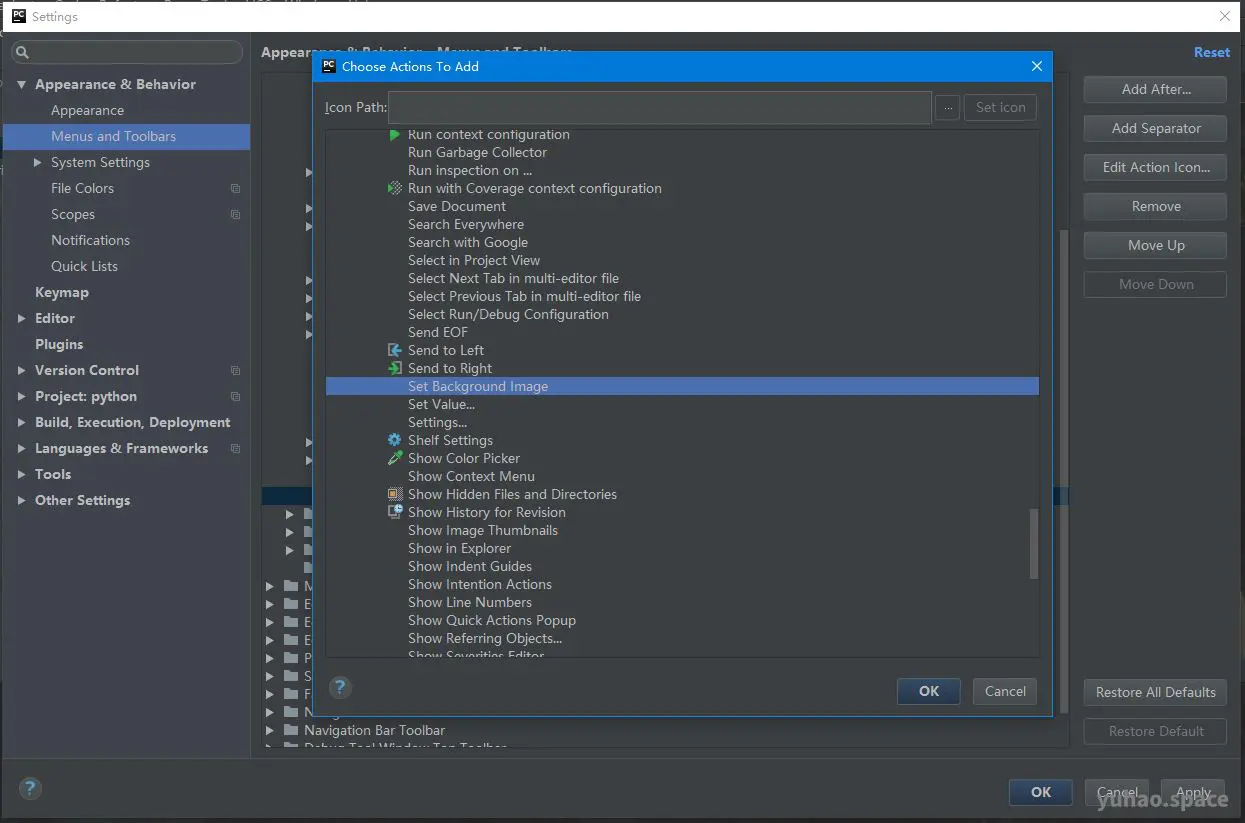The width and height of the screenshot is (1245, 823).
Task: Expand the Languages & Frameworks section
Action: pyautogui.click(x=21, y=448)
